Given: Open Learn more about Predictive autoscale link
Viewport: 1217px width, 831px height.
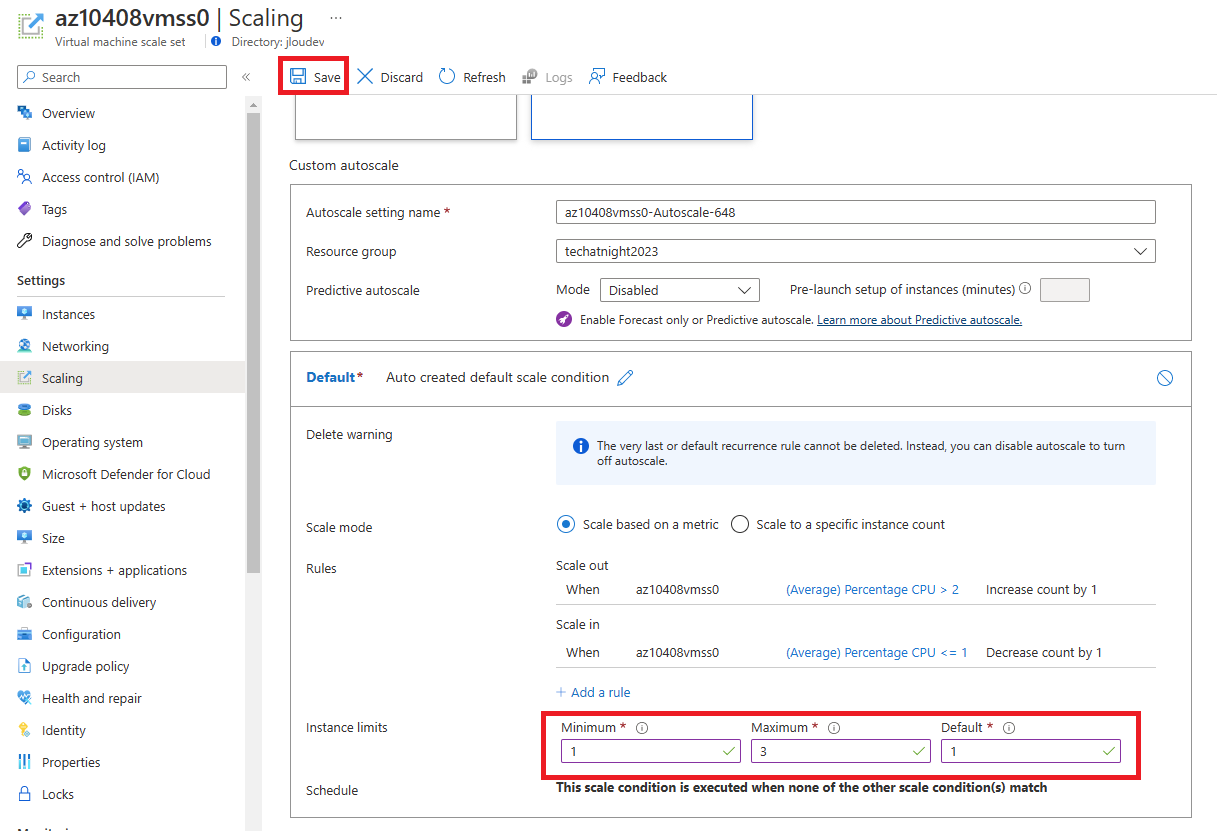Looking at the screenshot, I should tap(919, 320).
